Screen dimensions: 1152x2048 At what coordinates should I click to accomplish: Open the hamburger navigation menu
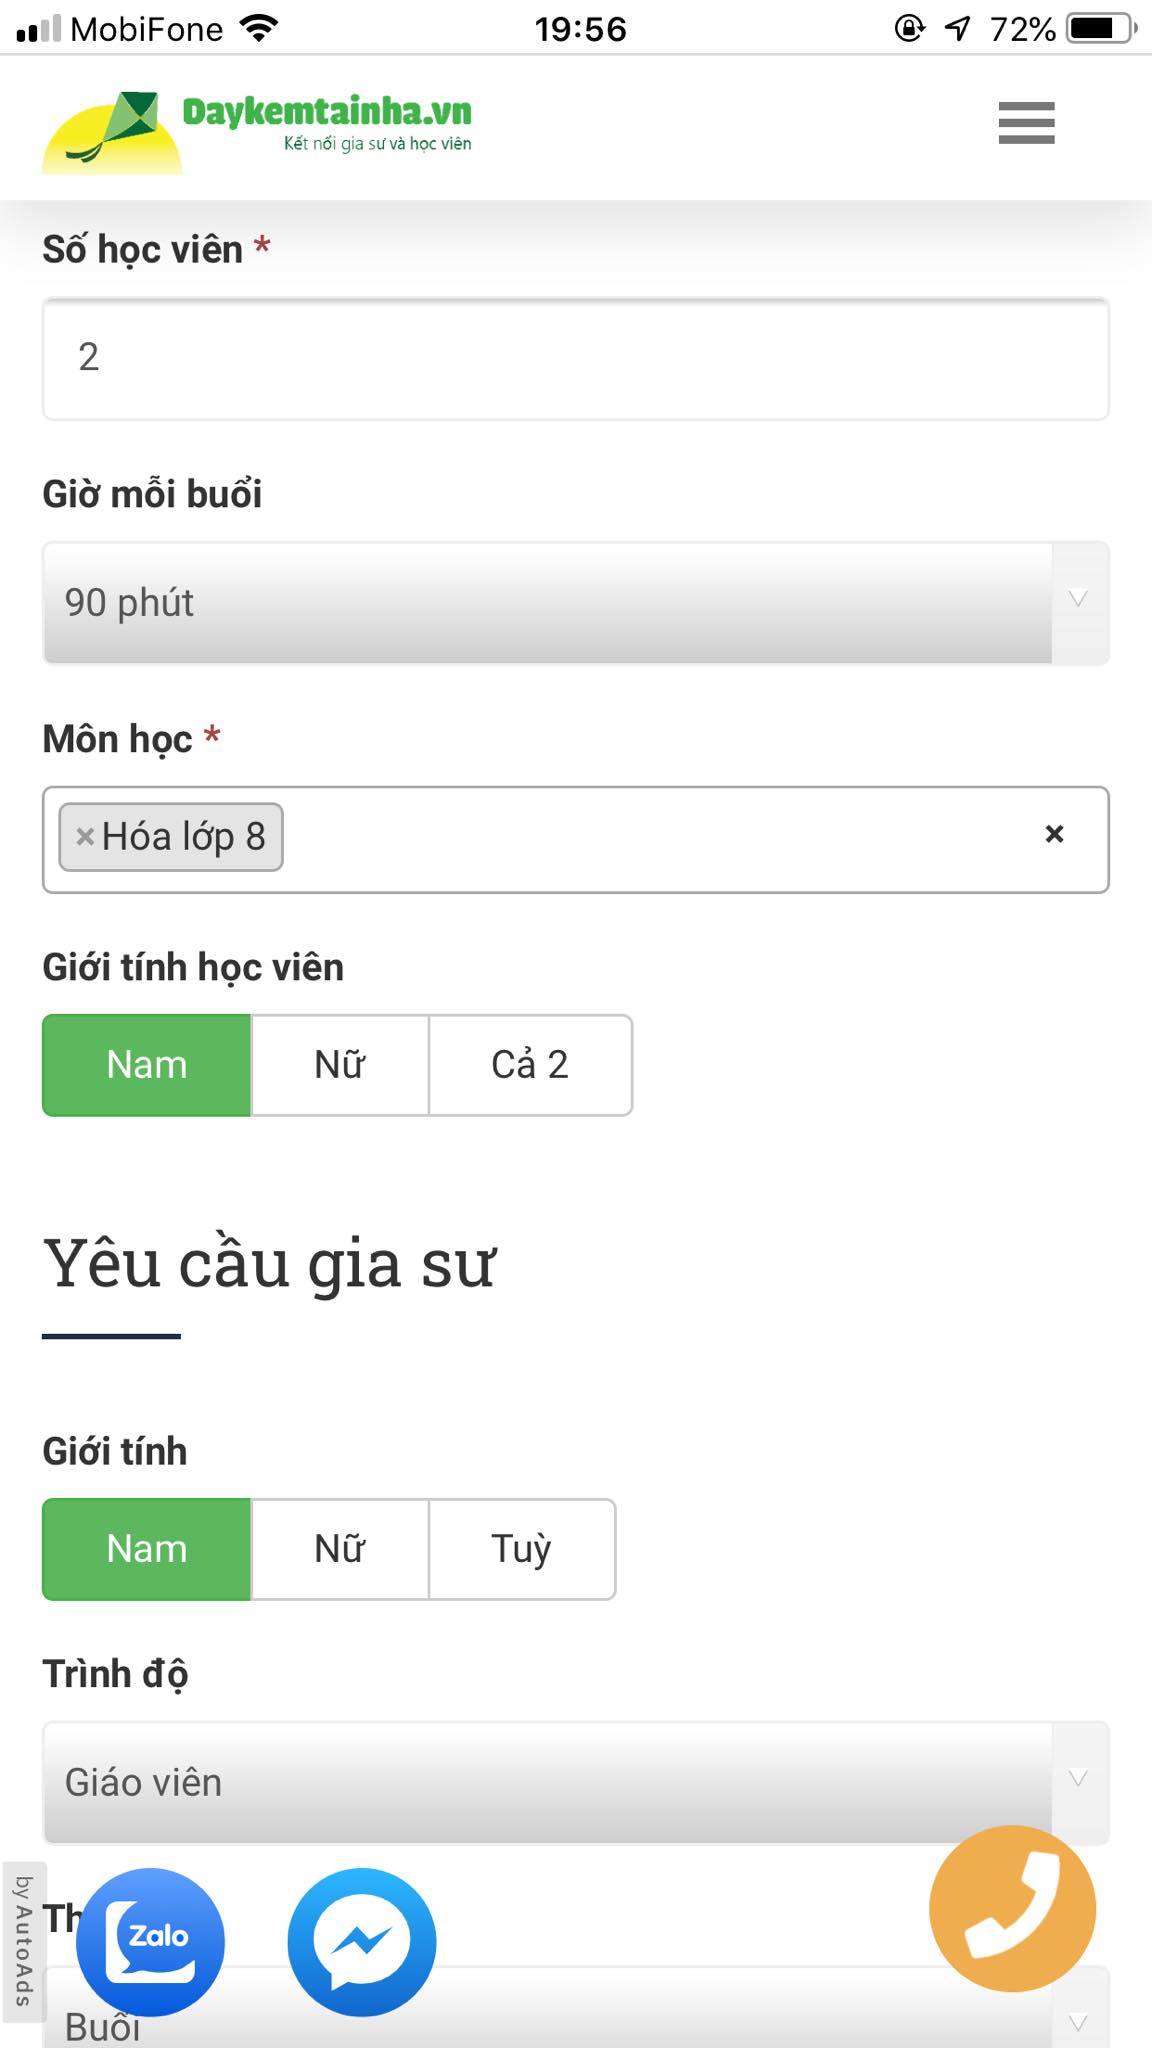tap(1026, 123)
